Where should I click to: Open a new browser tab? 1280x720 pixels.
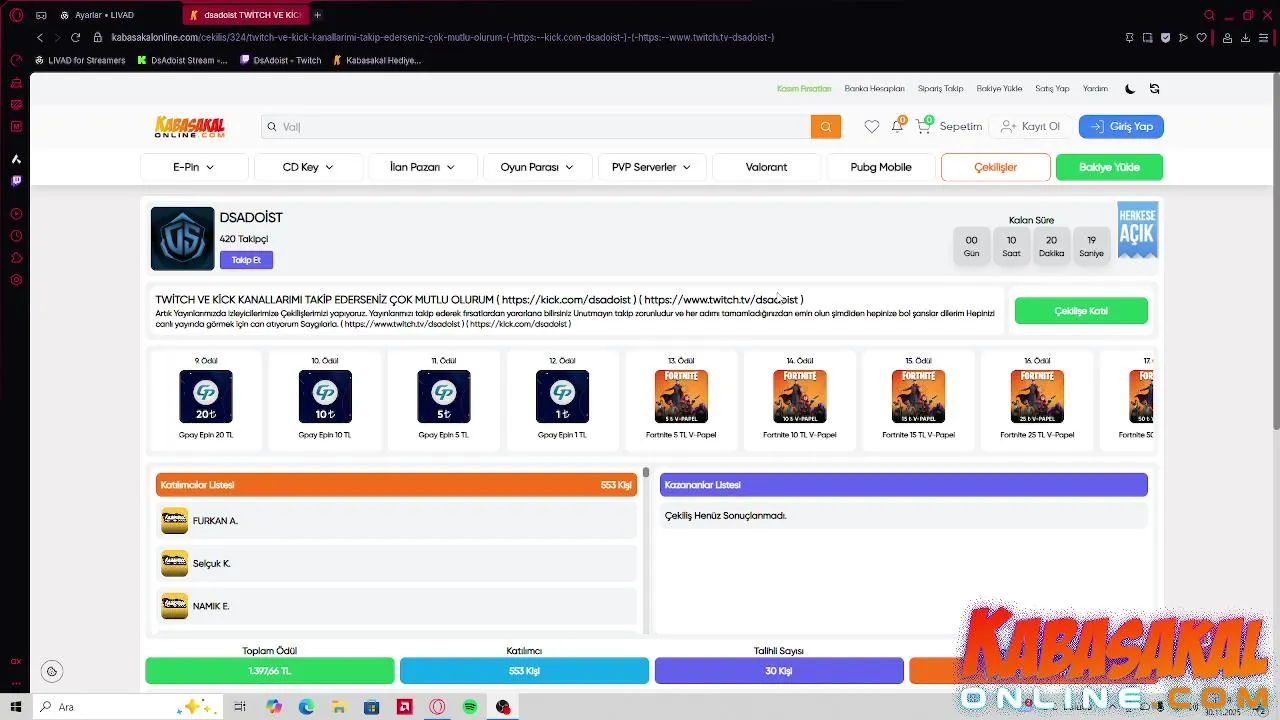pyautogui.click(x=317, y=15)
